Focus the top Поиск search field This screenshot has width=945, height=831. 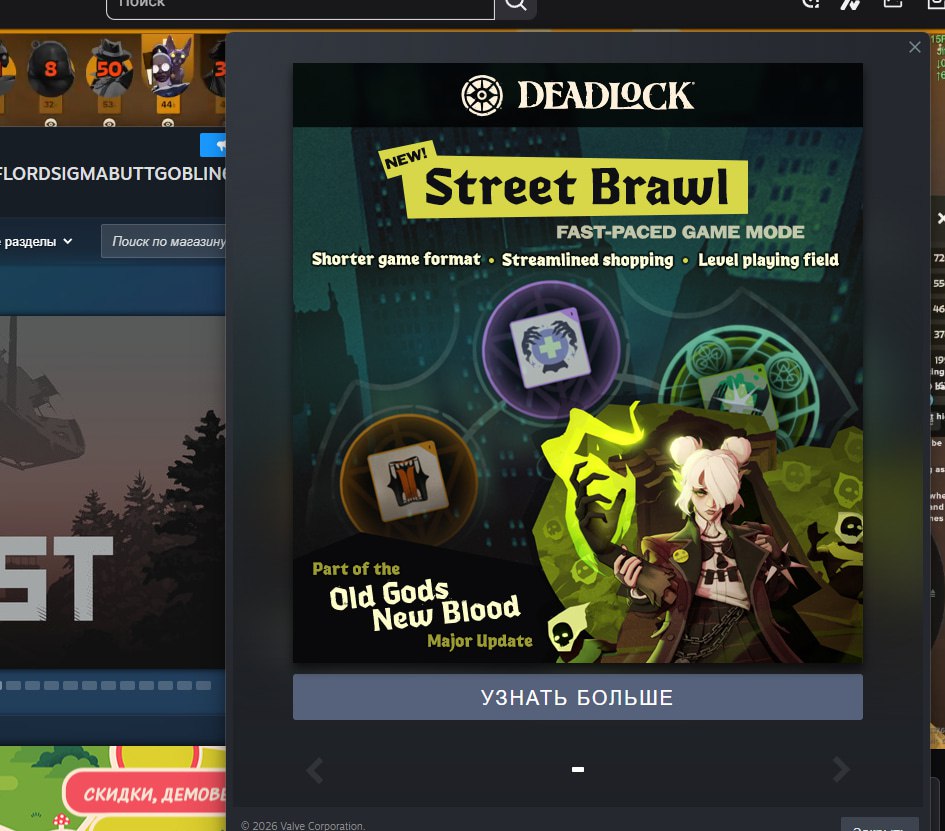300,6
